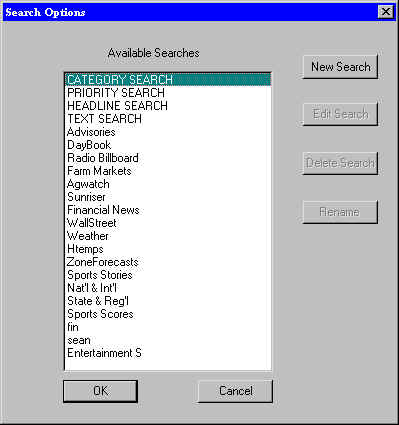Screen dimensions: 399x425
Task: Choose Sports Stories search
Action: tap(168, 275)
